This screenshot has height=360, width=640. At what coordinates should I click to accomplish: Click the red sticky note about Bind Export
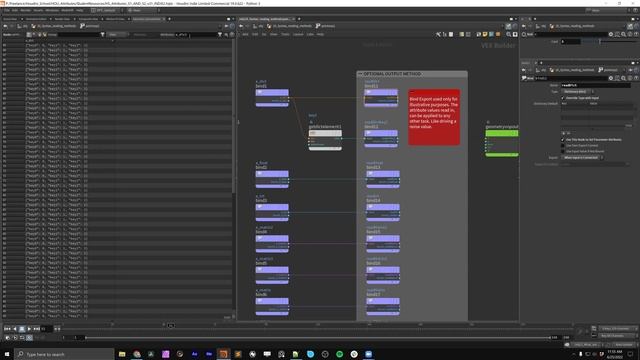(434, 117)
